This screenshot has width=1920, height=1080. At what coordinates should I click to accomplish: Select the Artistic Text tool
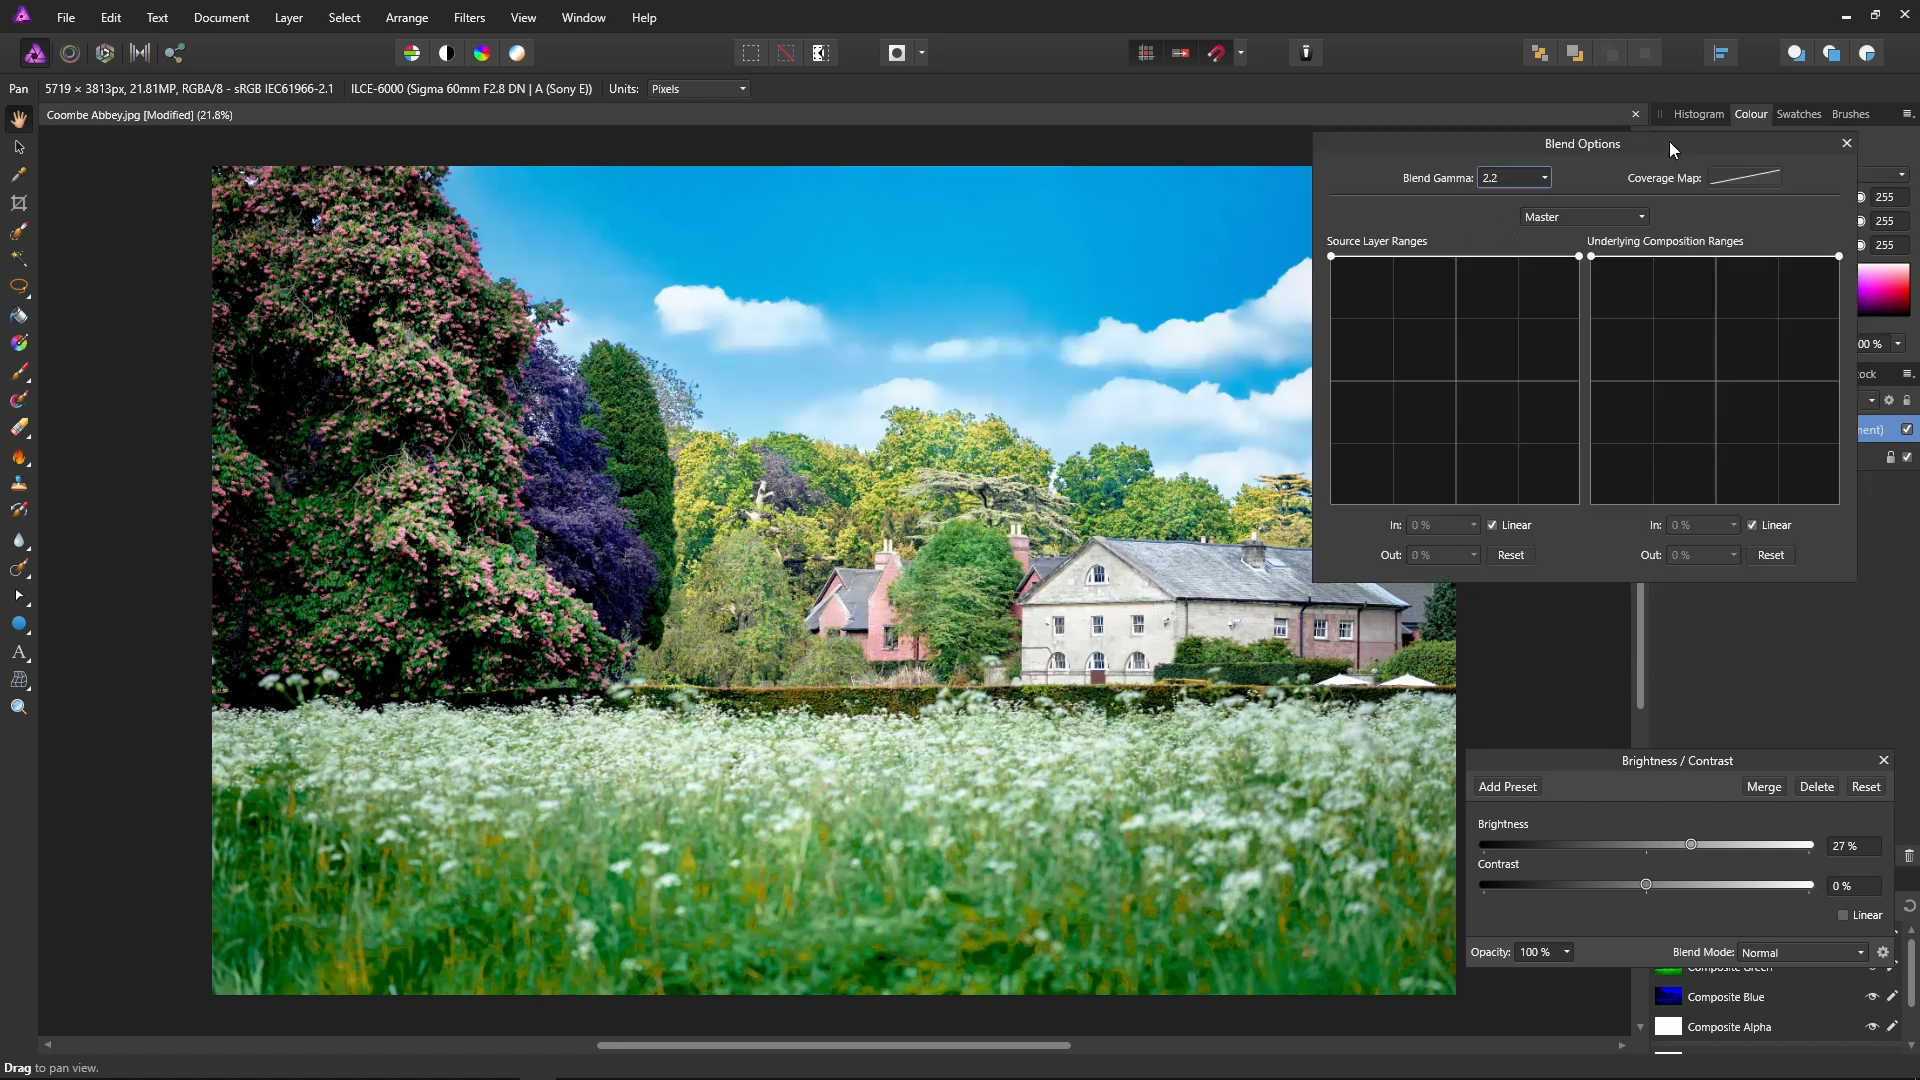click(19, 652)
